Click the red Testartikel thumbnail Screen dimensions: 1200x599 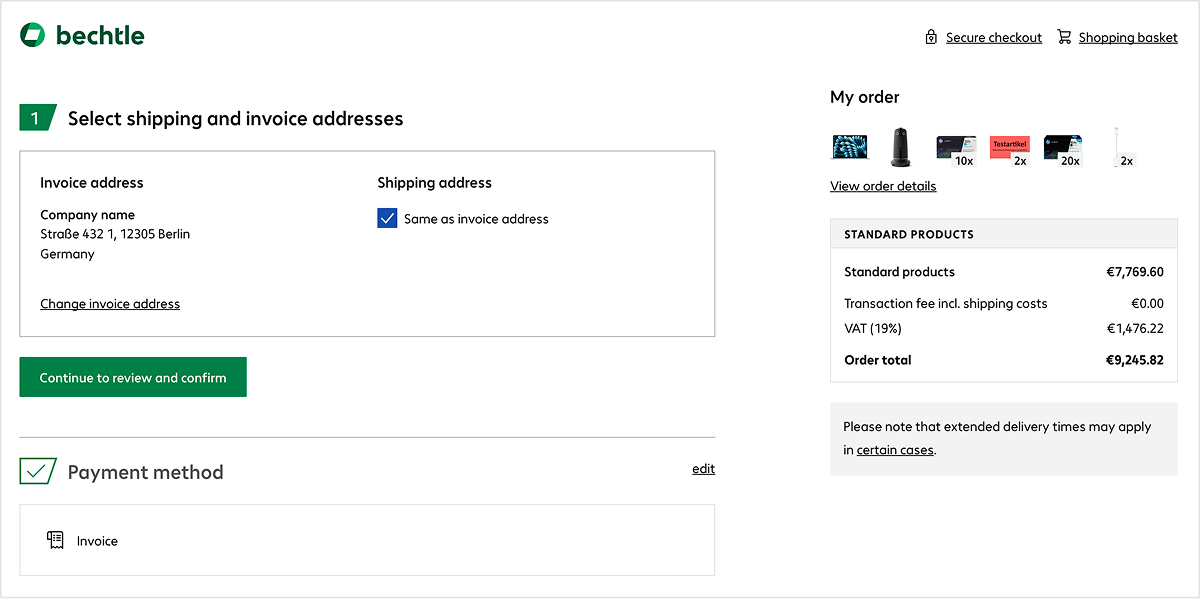1009,146
